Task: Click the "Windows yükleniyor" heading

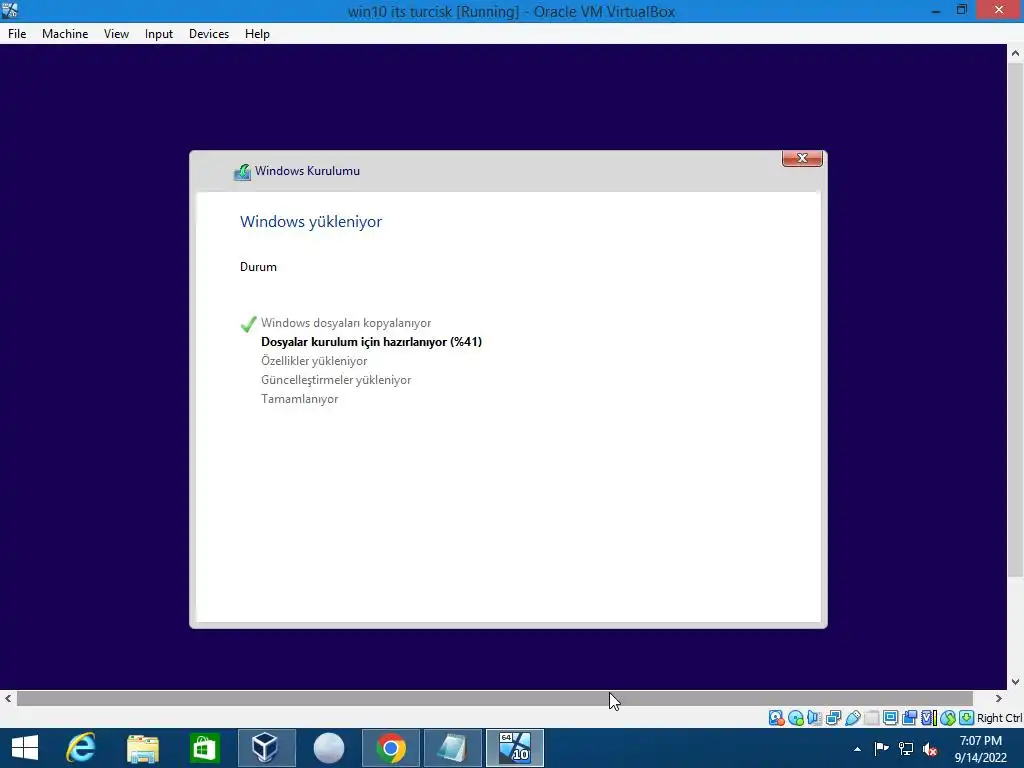Action: (x=311, y=222)
